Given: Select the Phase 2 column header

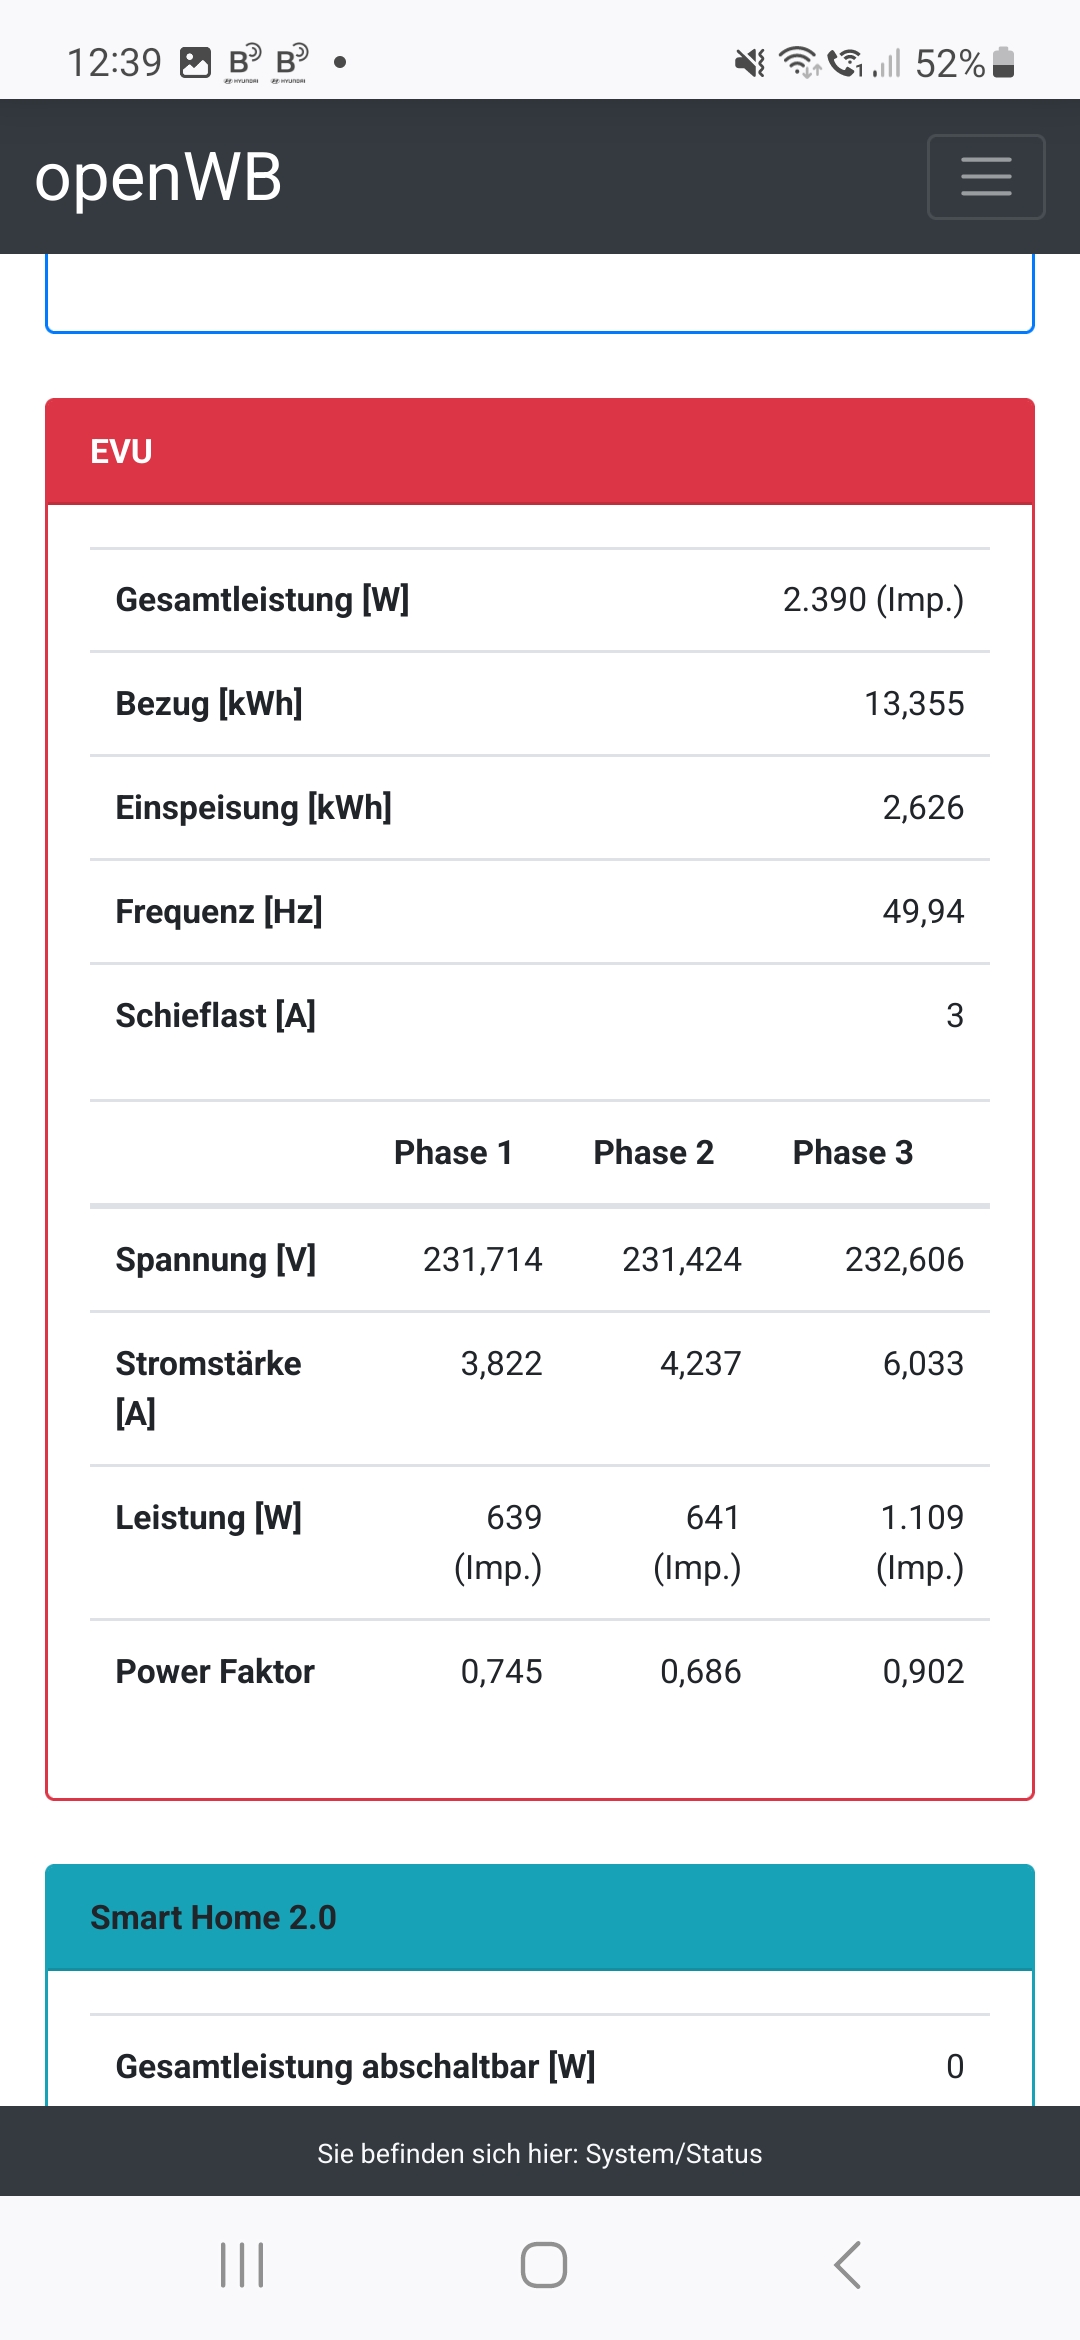Looking at the screenshot, I should 653,1152.
